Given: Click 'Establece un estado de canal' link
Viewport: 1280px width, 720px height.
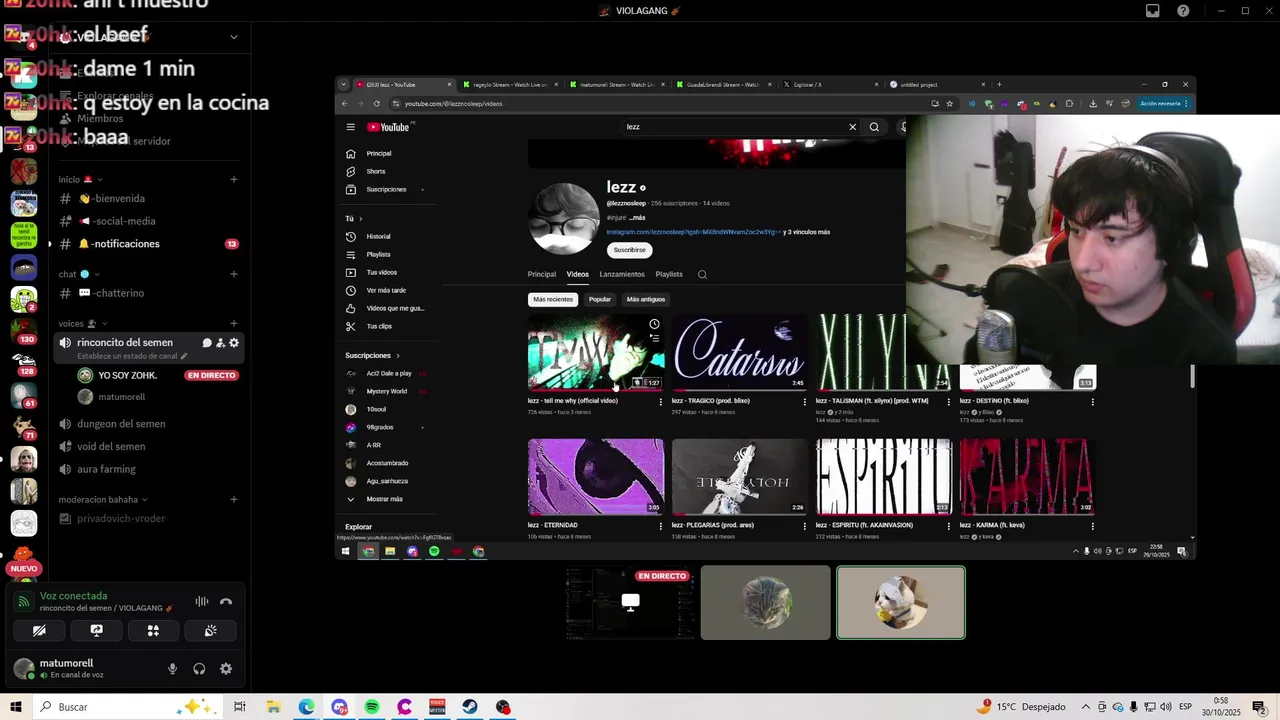Looking at the screenshot, I should coord(132,356).
